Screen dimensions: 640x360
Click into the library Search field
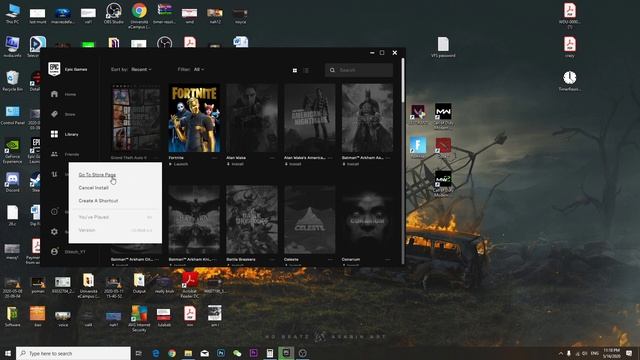click(x=359, y=70)
